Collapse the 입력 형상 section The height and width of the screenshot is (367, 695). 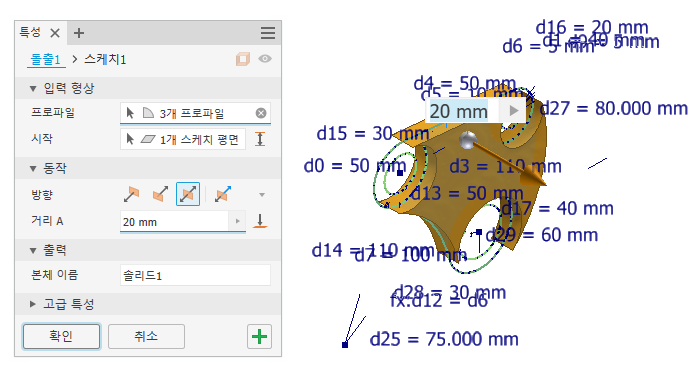pyautogui.click(x=32, y=89)
